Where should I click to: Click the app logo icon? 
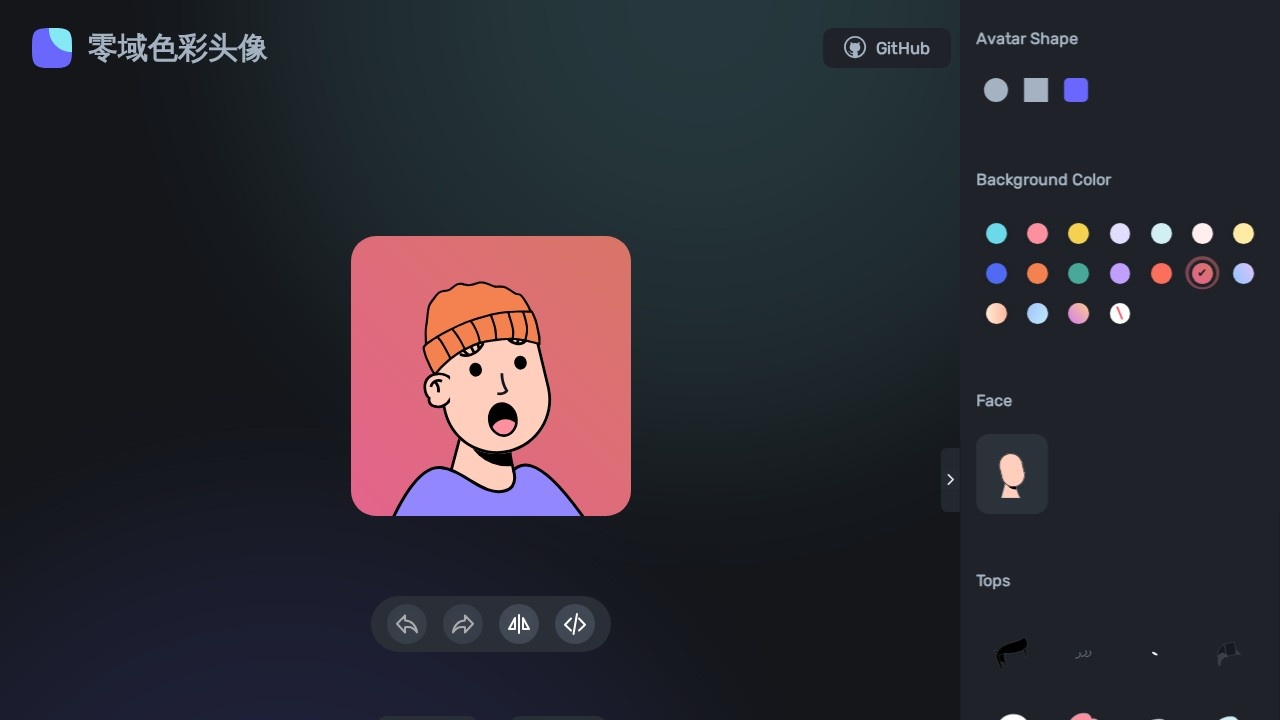point(52,48)
